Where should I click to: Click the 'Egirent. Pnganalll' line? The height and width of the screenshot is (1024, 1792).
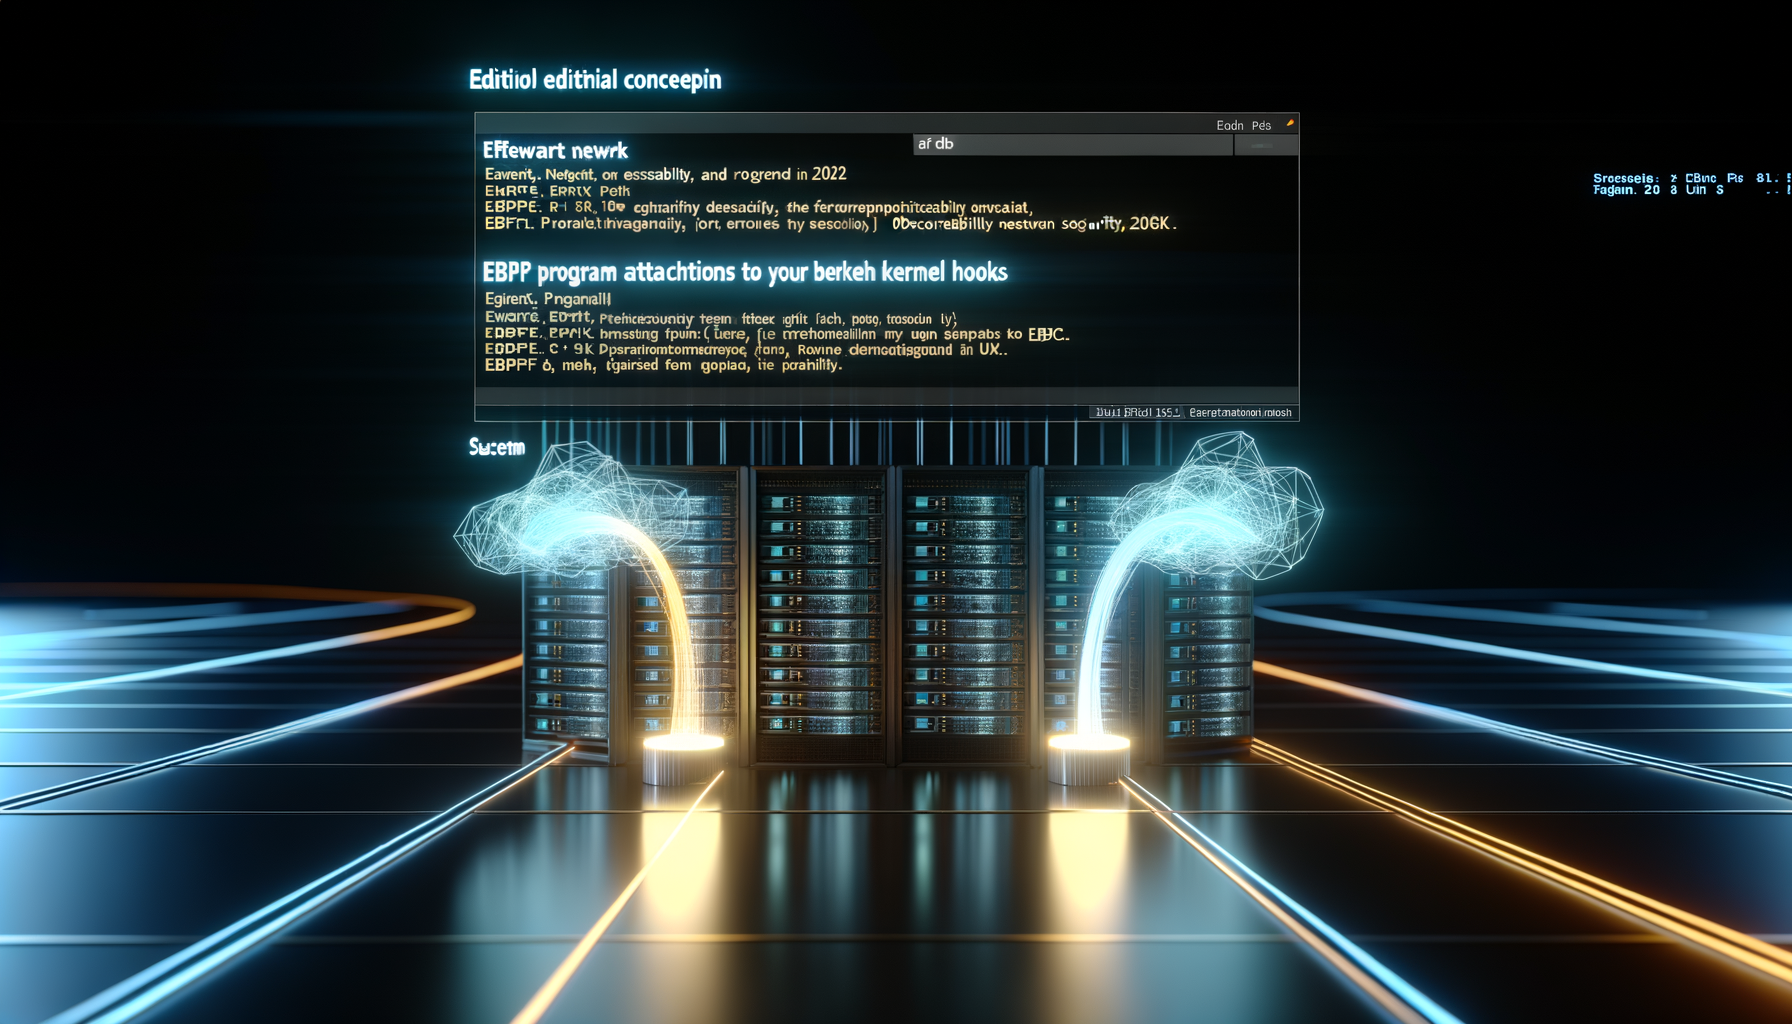(547, 299)
